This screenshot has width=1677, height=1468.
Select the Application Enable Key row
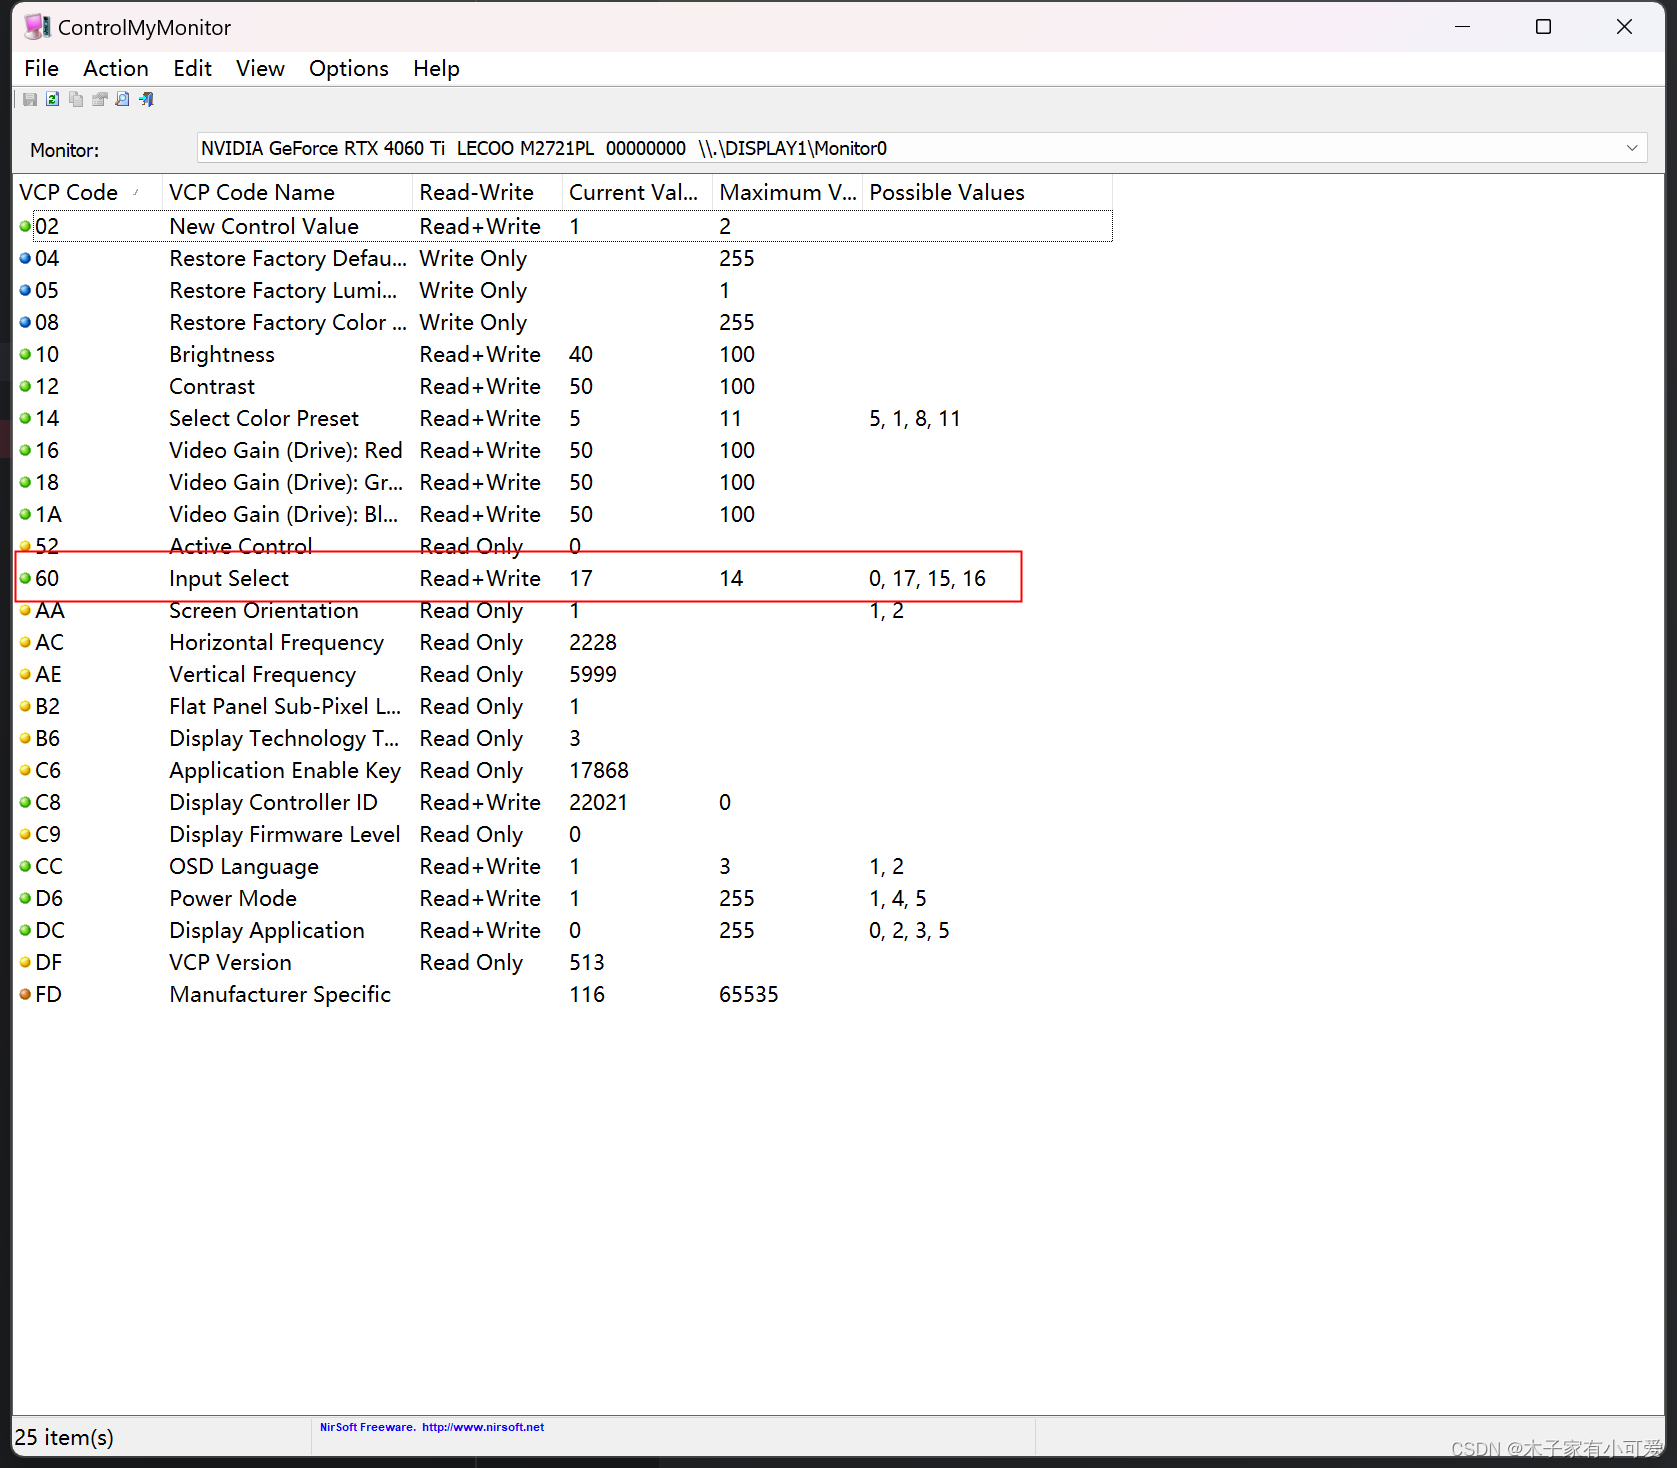[565, 770]
